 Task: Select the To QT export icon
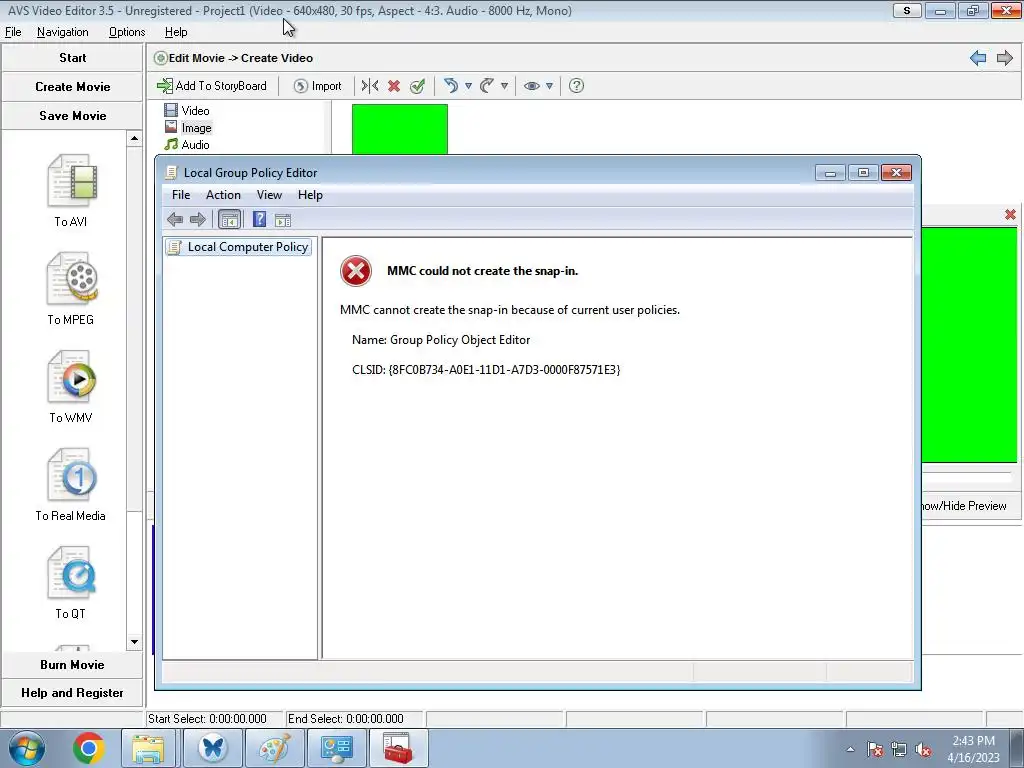[72, 573]
